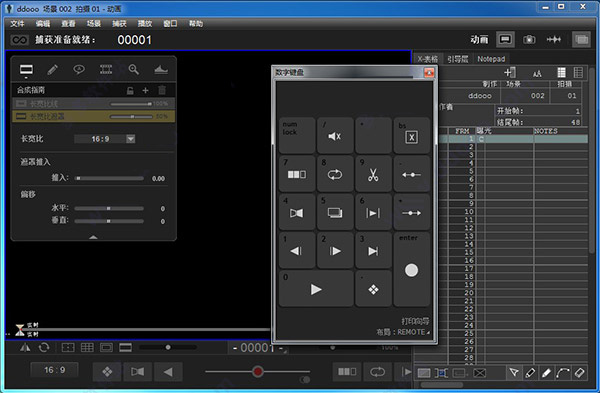Select the composition guides tool icon
The height and width of the screenshot is (393, 600).
click(x=26, y=70)
